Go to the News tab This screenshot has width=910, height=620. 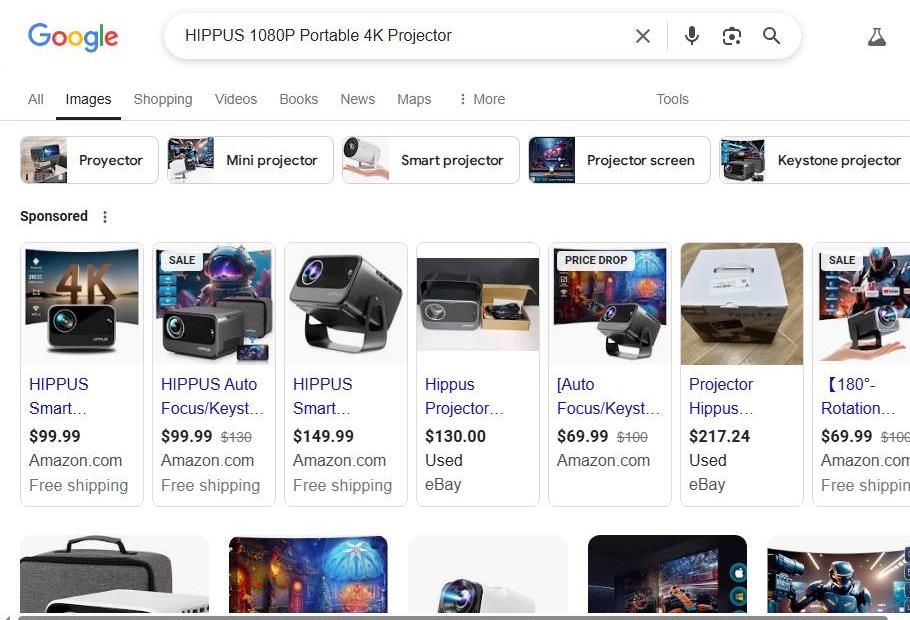coord(358,99)
